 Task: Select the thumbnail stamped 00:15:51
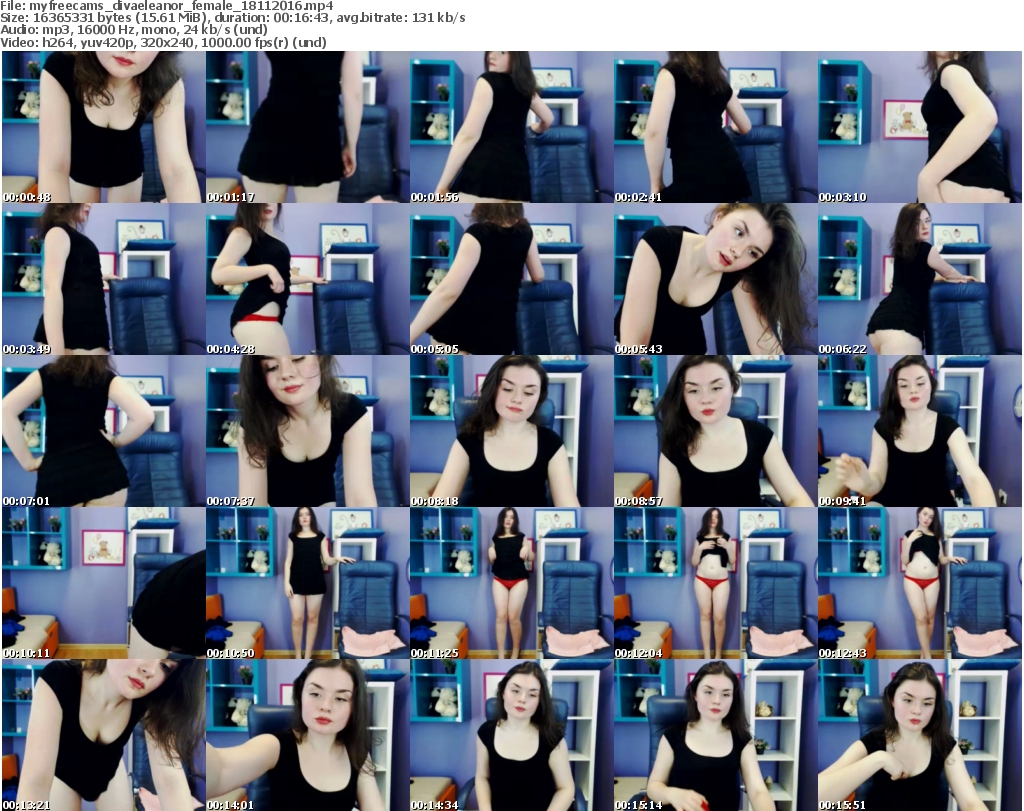(x=920, y=735)
